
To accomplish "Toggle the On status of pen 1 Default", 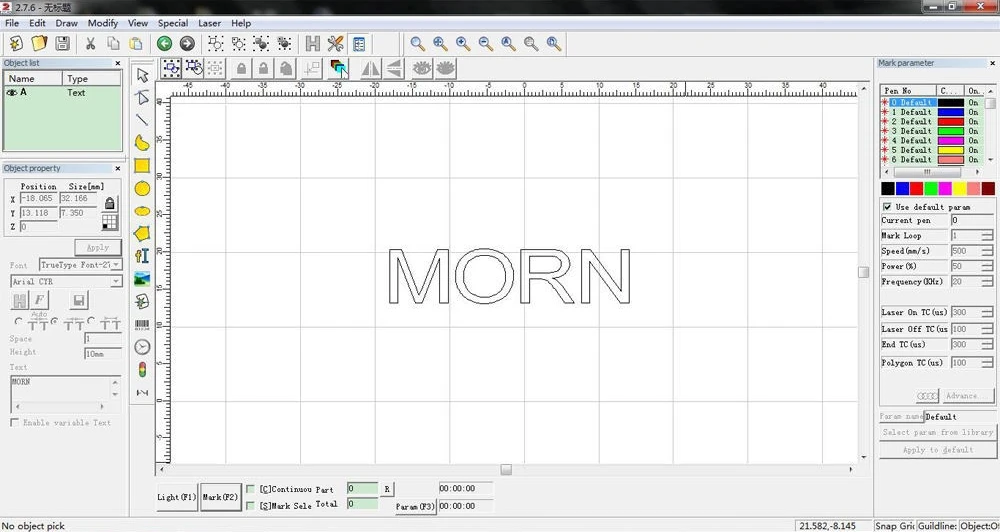I will point(973,112).
